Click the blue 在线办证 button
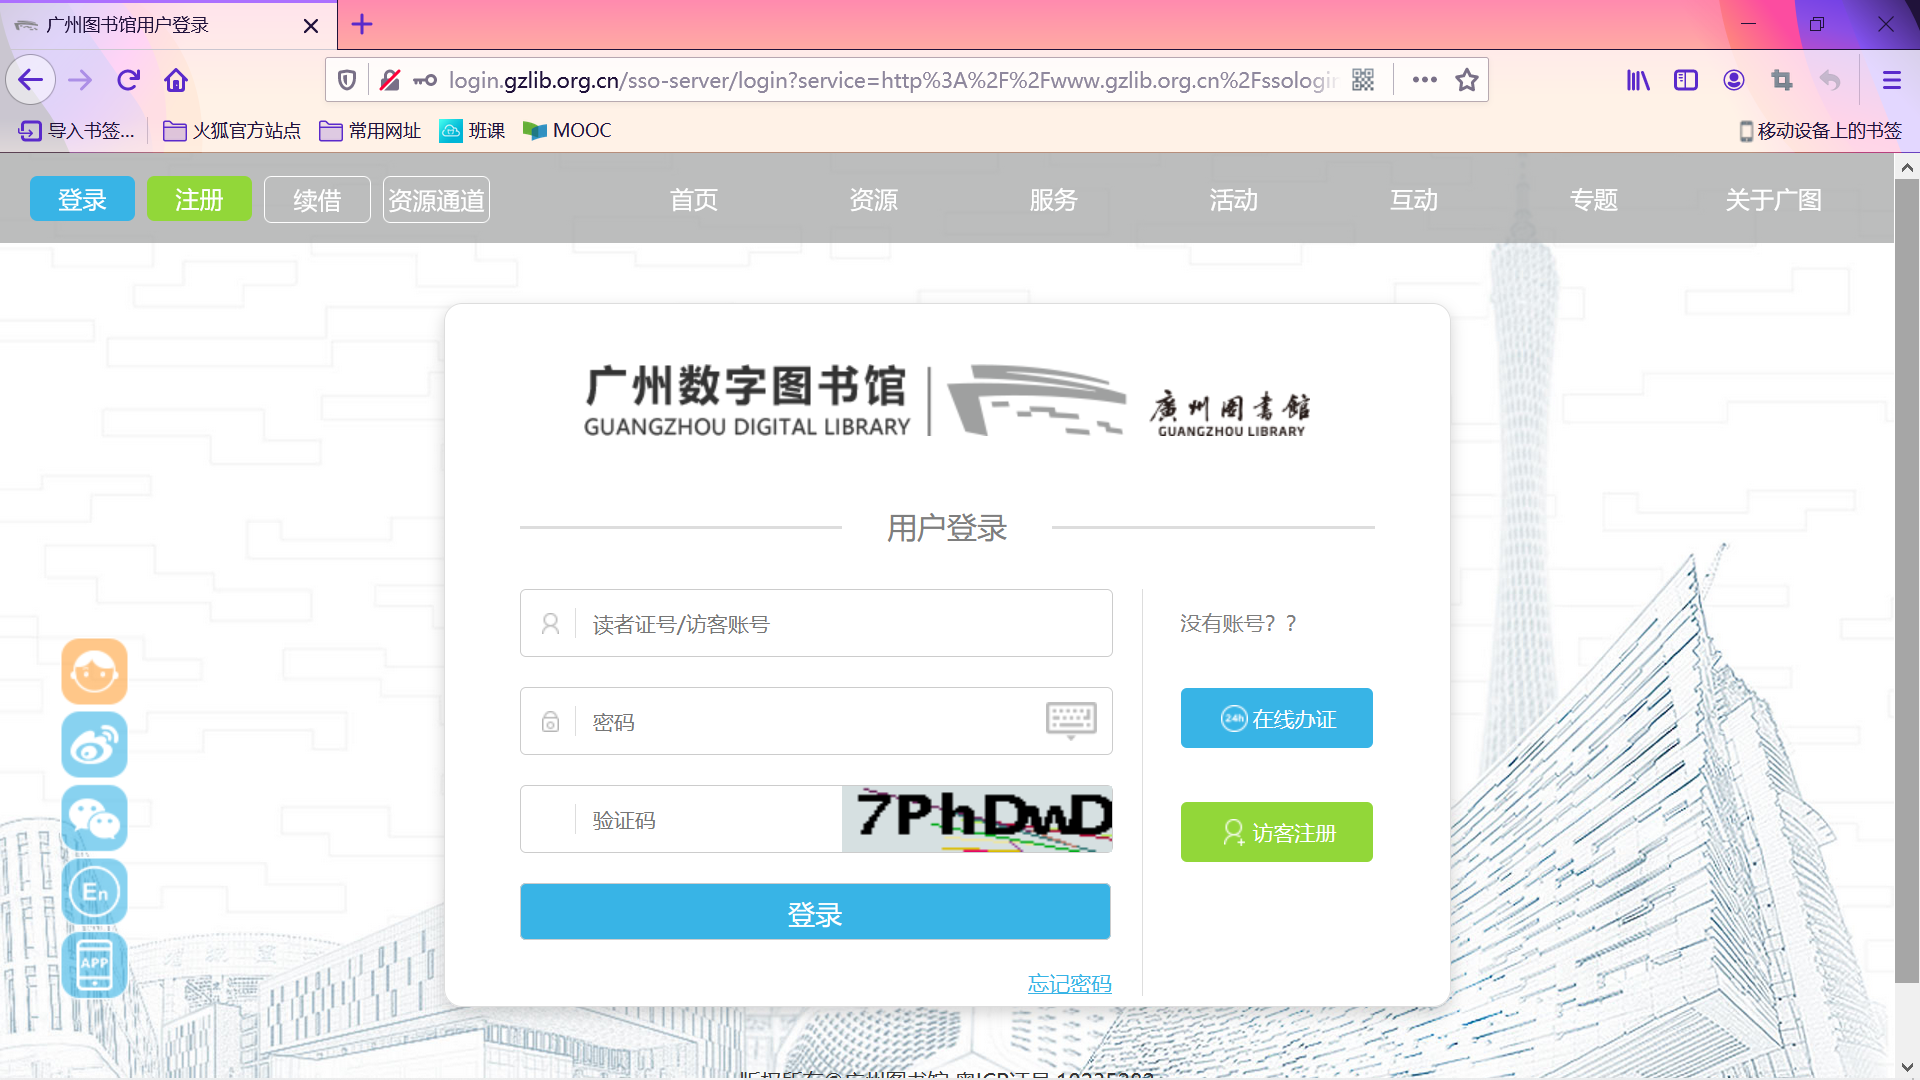Image resolution: width=1920 pixels, height=1080 pixels. click(x=1276, y=718)
